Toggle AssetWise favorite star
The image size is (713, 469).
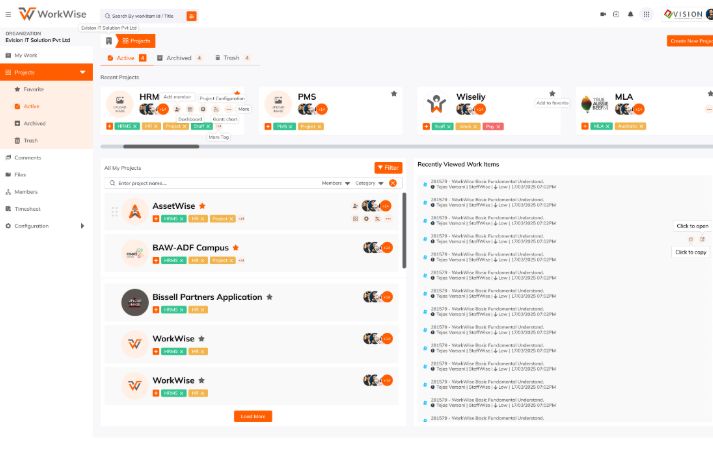point(202,206)
